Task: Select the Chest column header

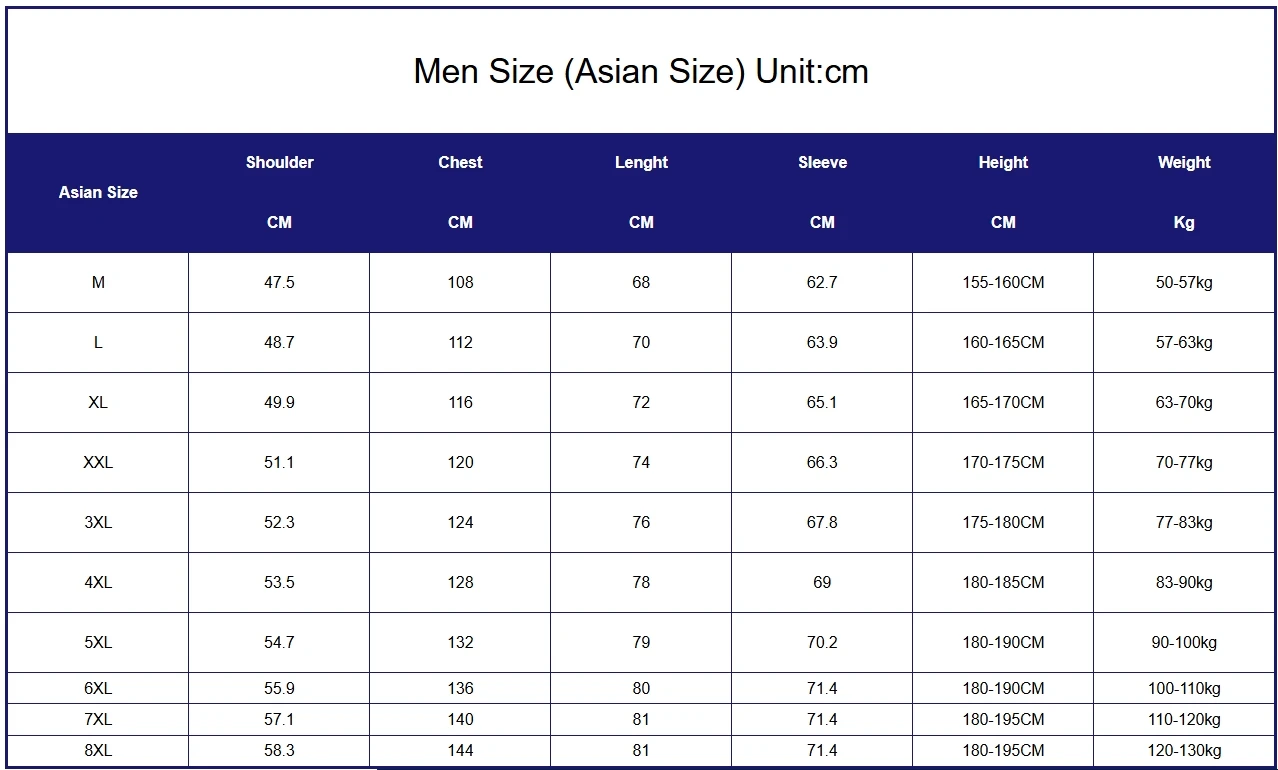Action: (459, 162)
